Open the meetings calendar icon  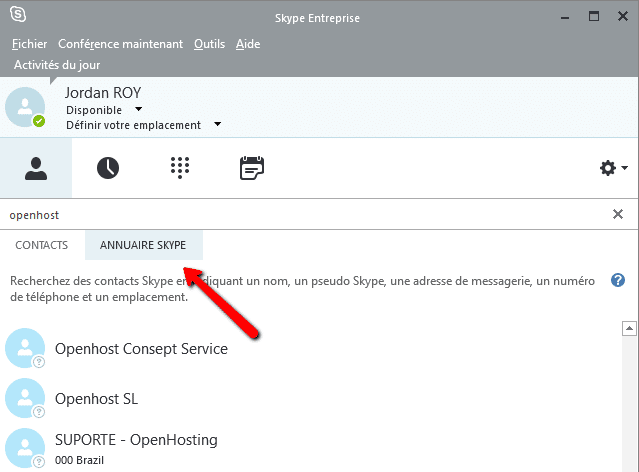252,168
